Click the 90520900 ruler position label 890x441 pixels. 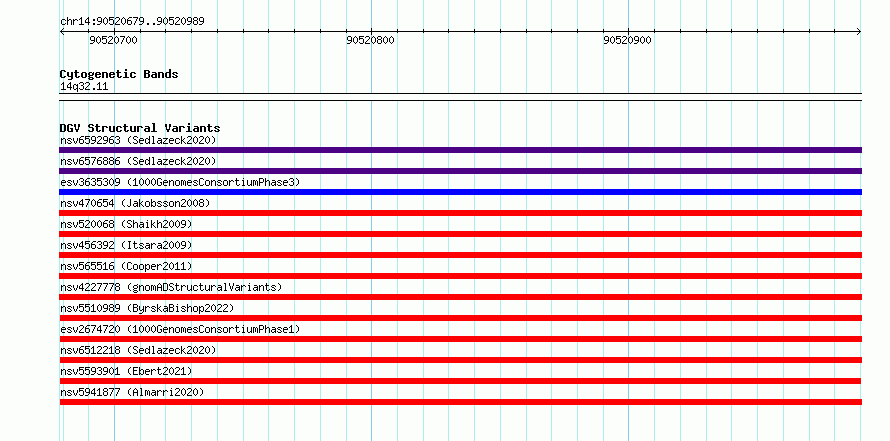pos(627,40)
